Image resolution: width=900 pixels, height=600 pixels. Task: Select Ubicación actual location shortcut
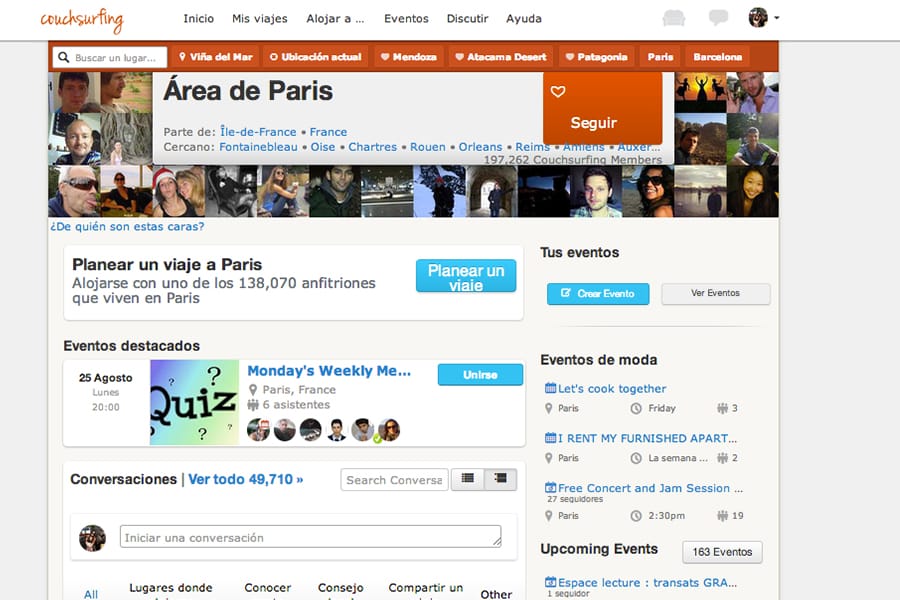pos(316,57)
